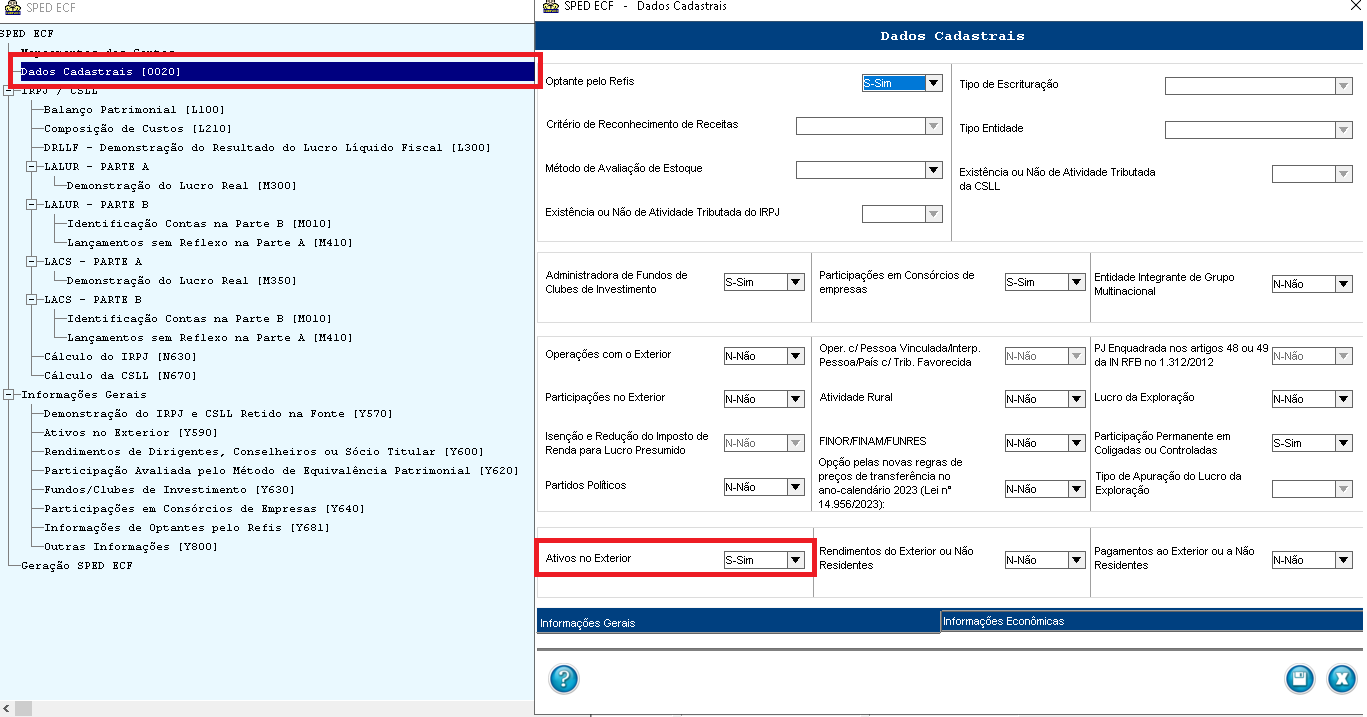Collapse the LALUR - PARTE B node
Viewport: 1367px width, 717px height.
point(31,204)
